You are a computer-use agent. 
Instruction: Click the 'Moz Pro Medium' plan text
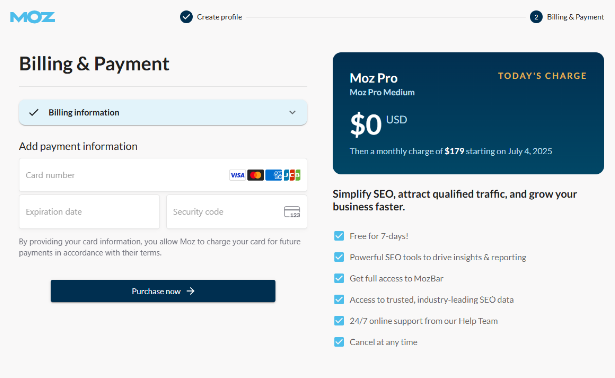click(382, 92)
